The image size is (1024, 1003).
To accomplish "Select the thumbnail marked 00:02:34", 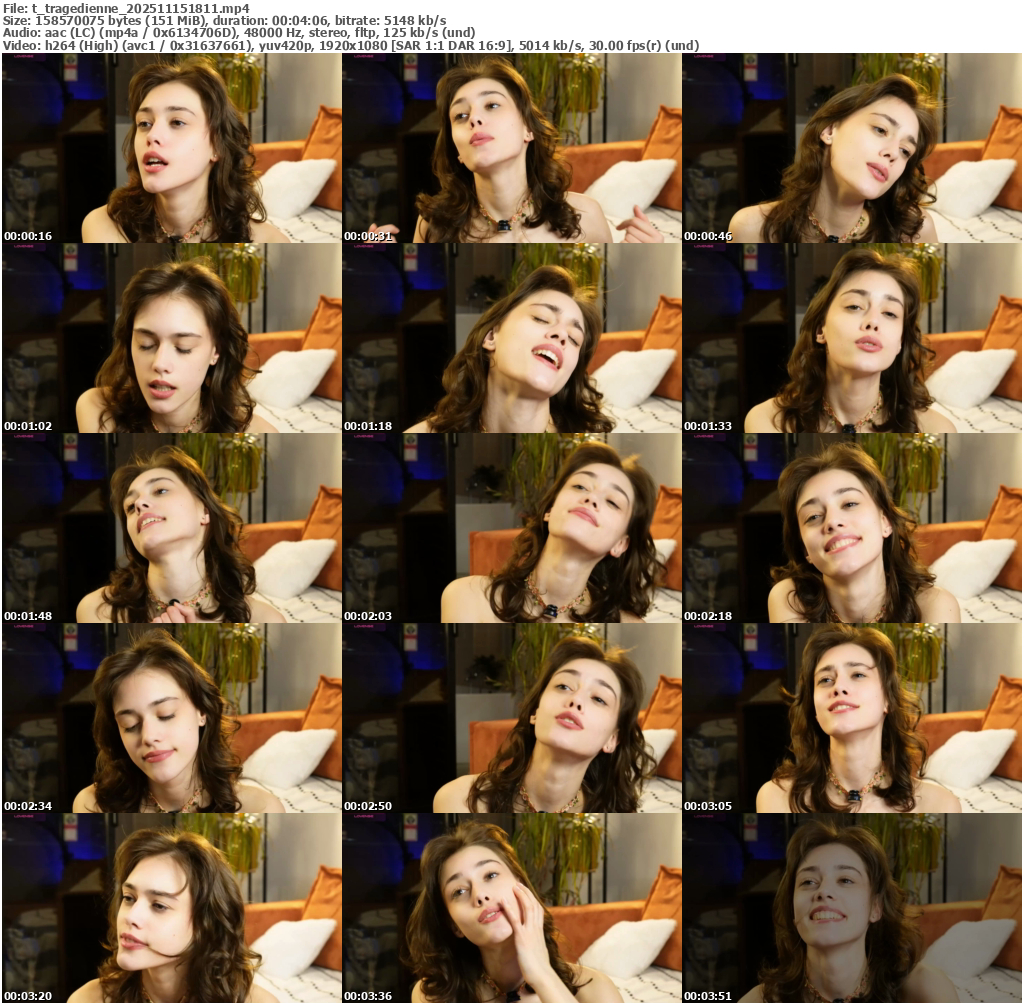I will [x=172, y=718].
